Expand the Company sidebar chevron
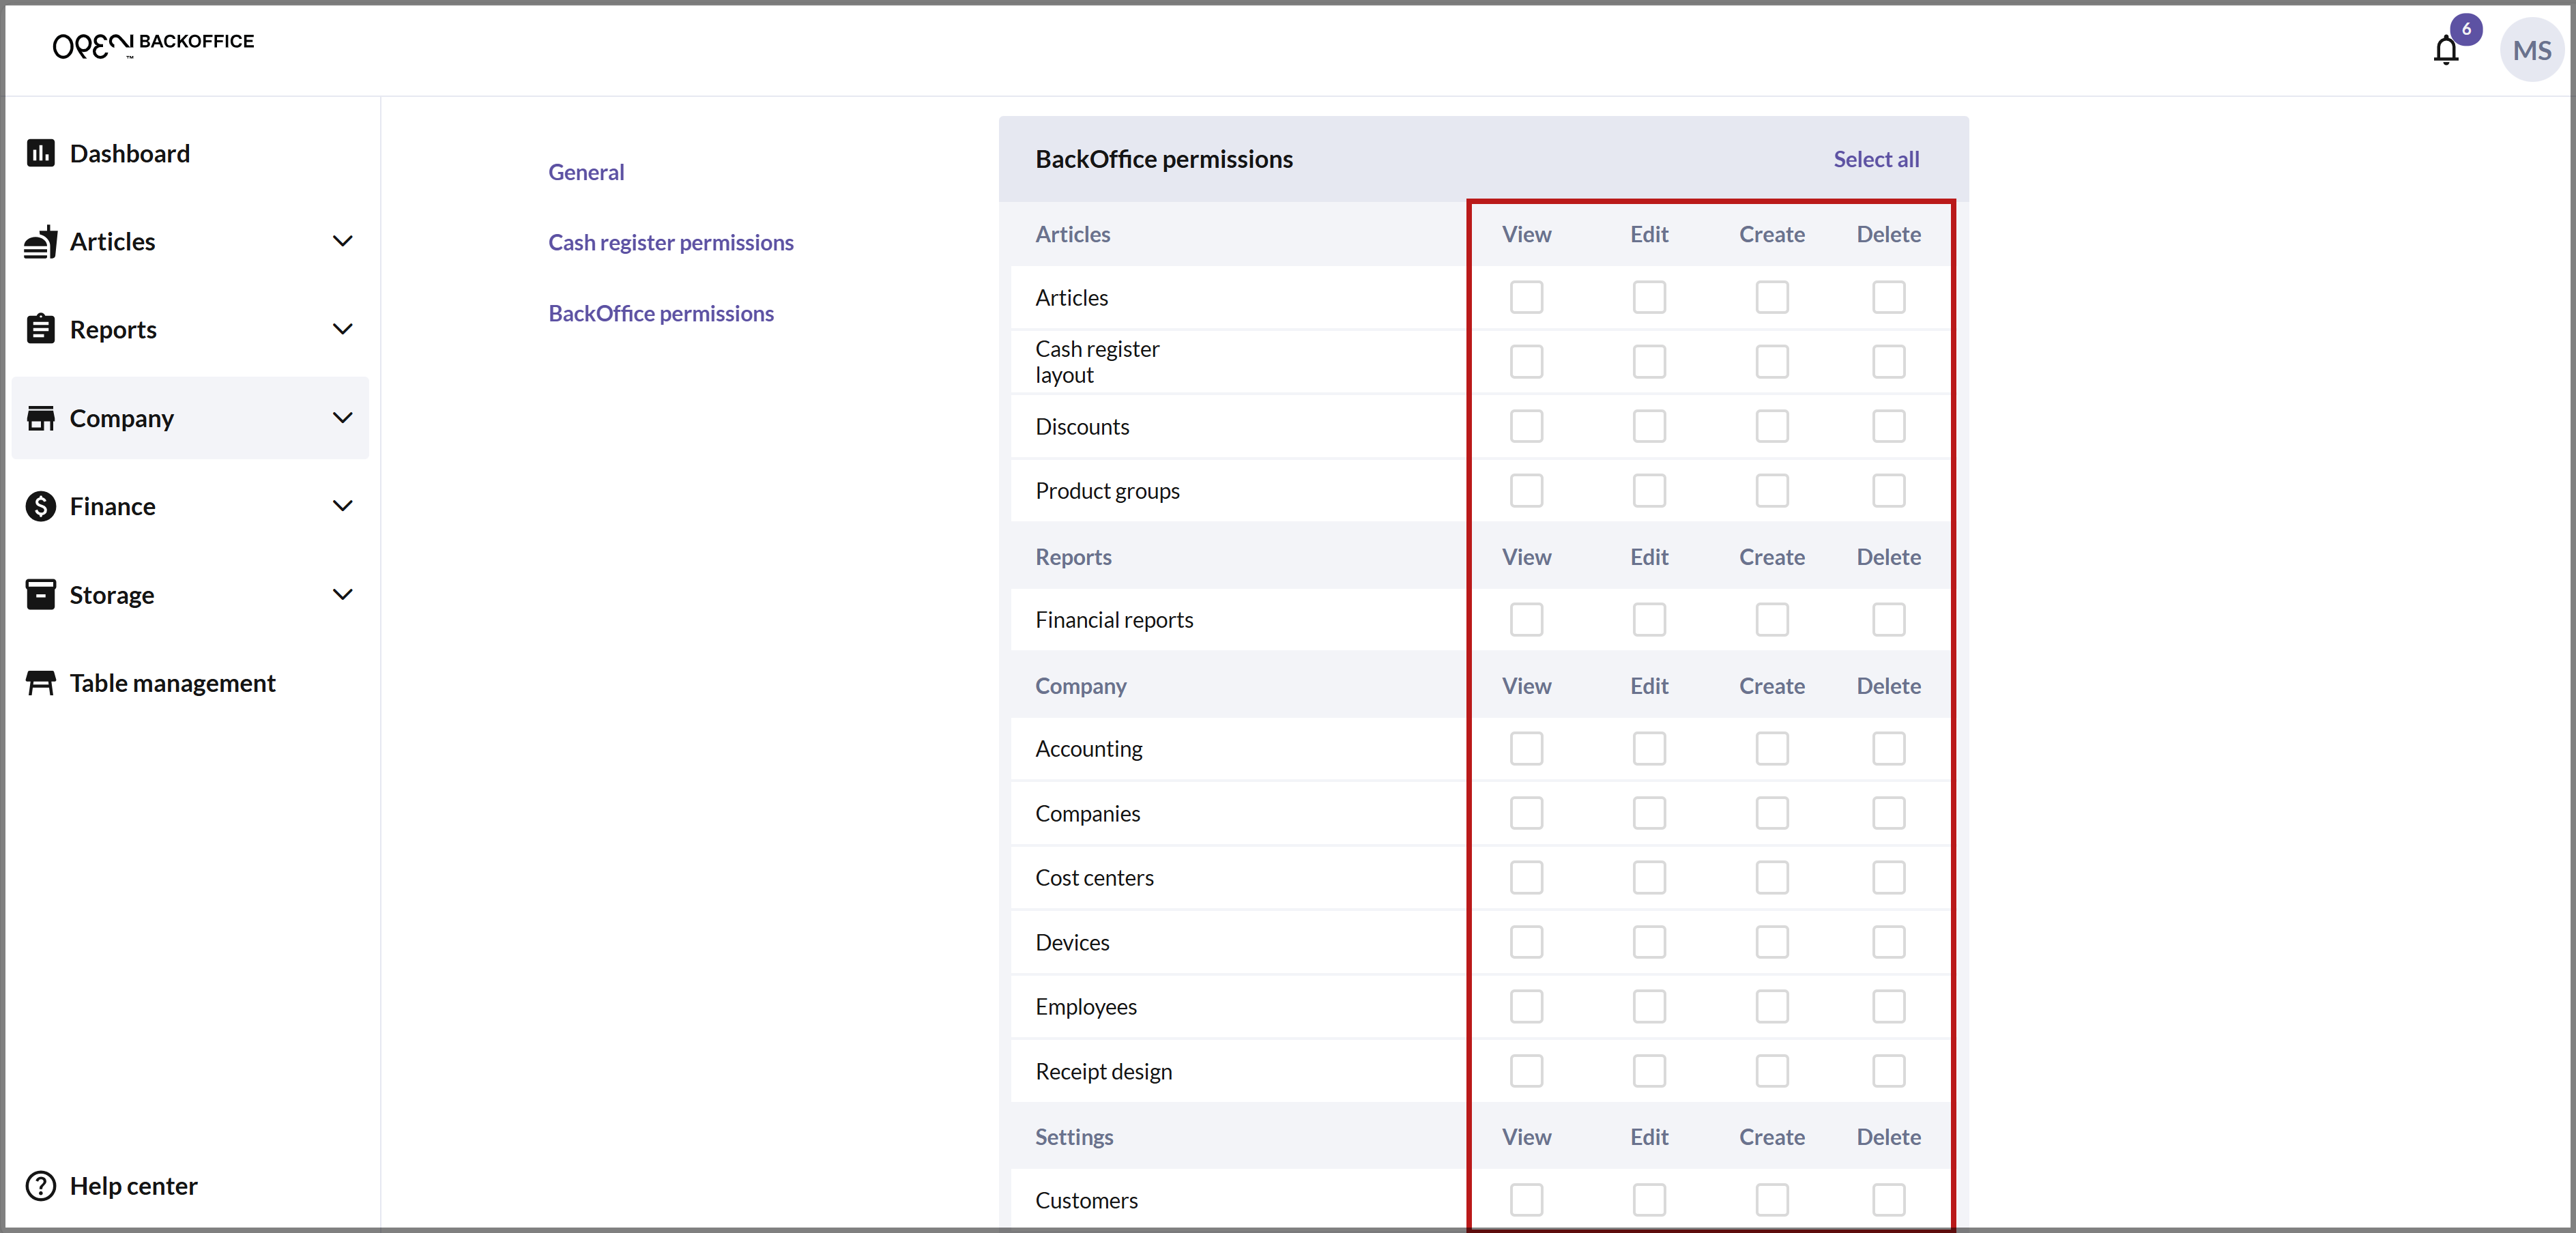 coord(342,418)
